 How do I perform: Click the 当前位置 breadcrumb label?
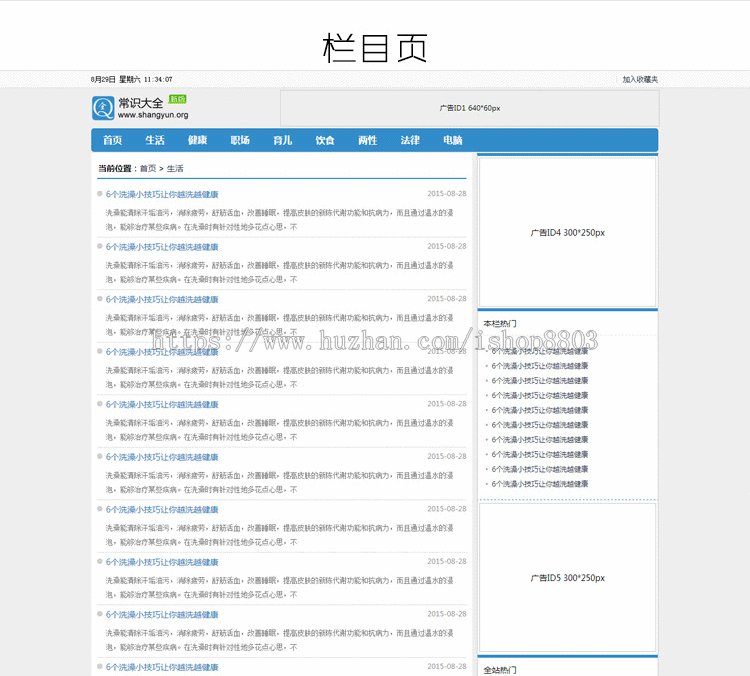115,168
